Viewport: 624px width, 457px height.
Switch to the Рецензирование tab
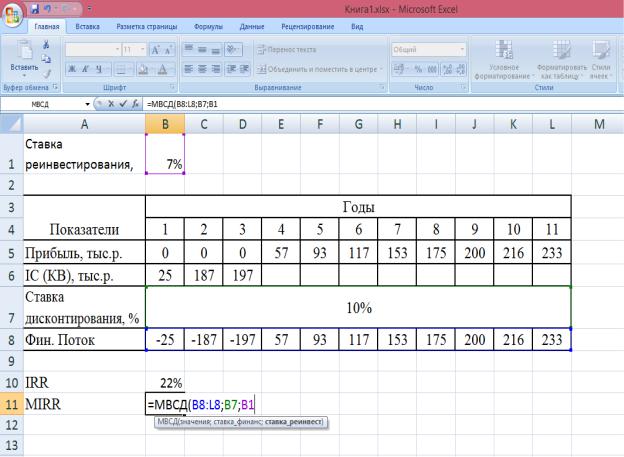coord(308,27)
